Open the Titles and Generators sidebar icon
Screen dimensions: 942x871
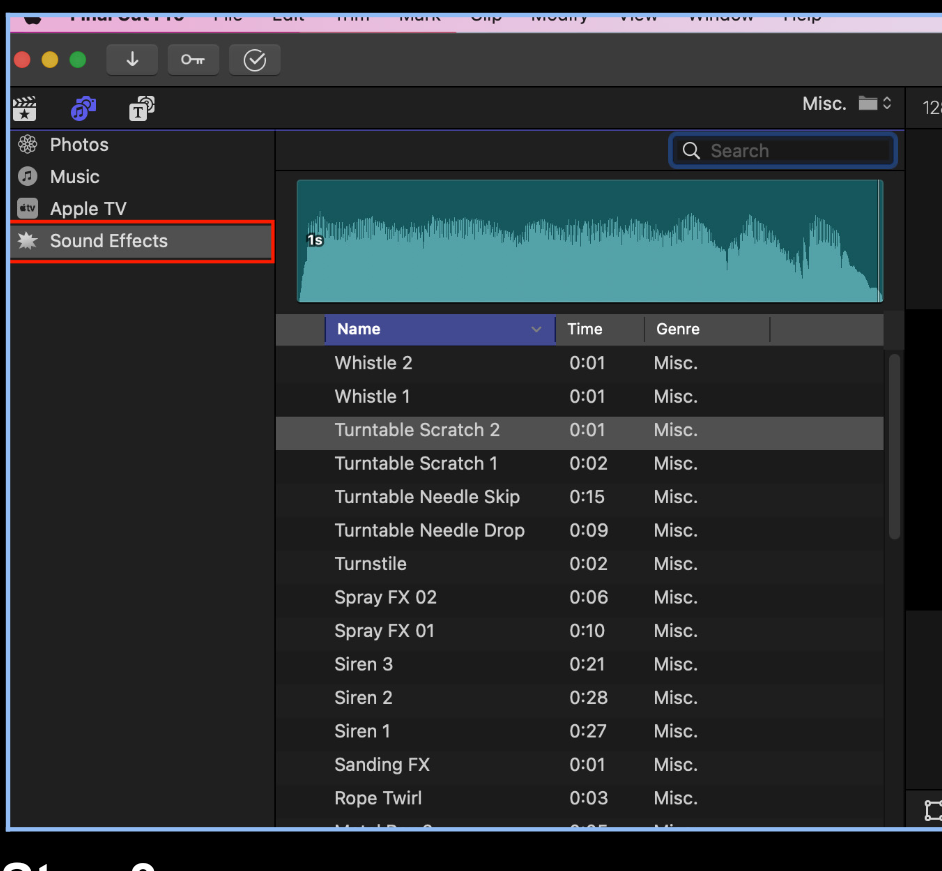(x=142, y=109)
